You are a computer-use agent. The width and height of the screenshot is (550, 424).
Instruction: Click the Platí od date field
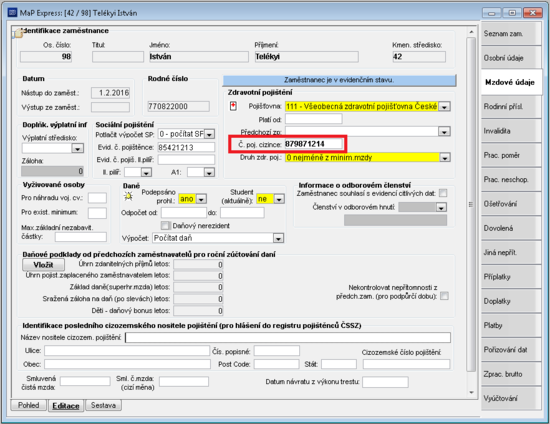point(314,119)
